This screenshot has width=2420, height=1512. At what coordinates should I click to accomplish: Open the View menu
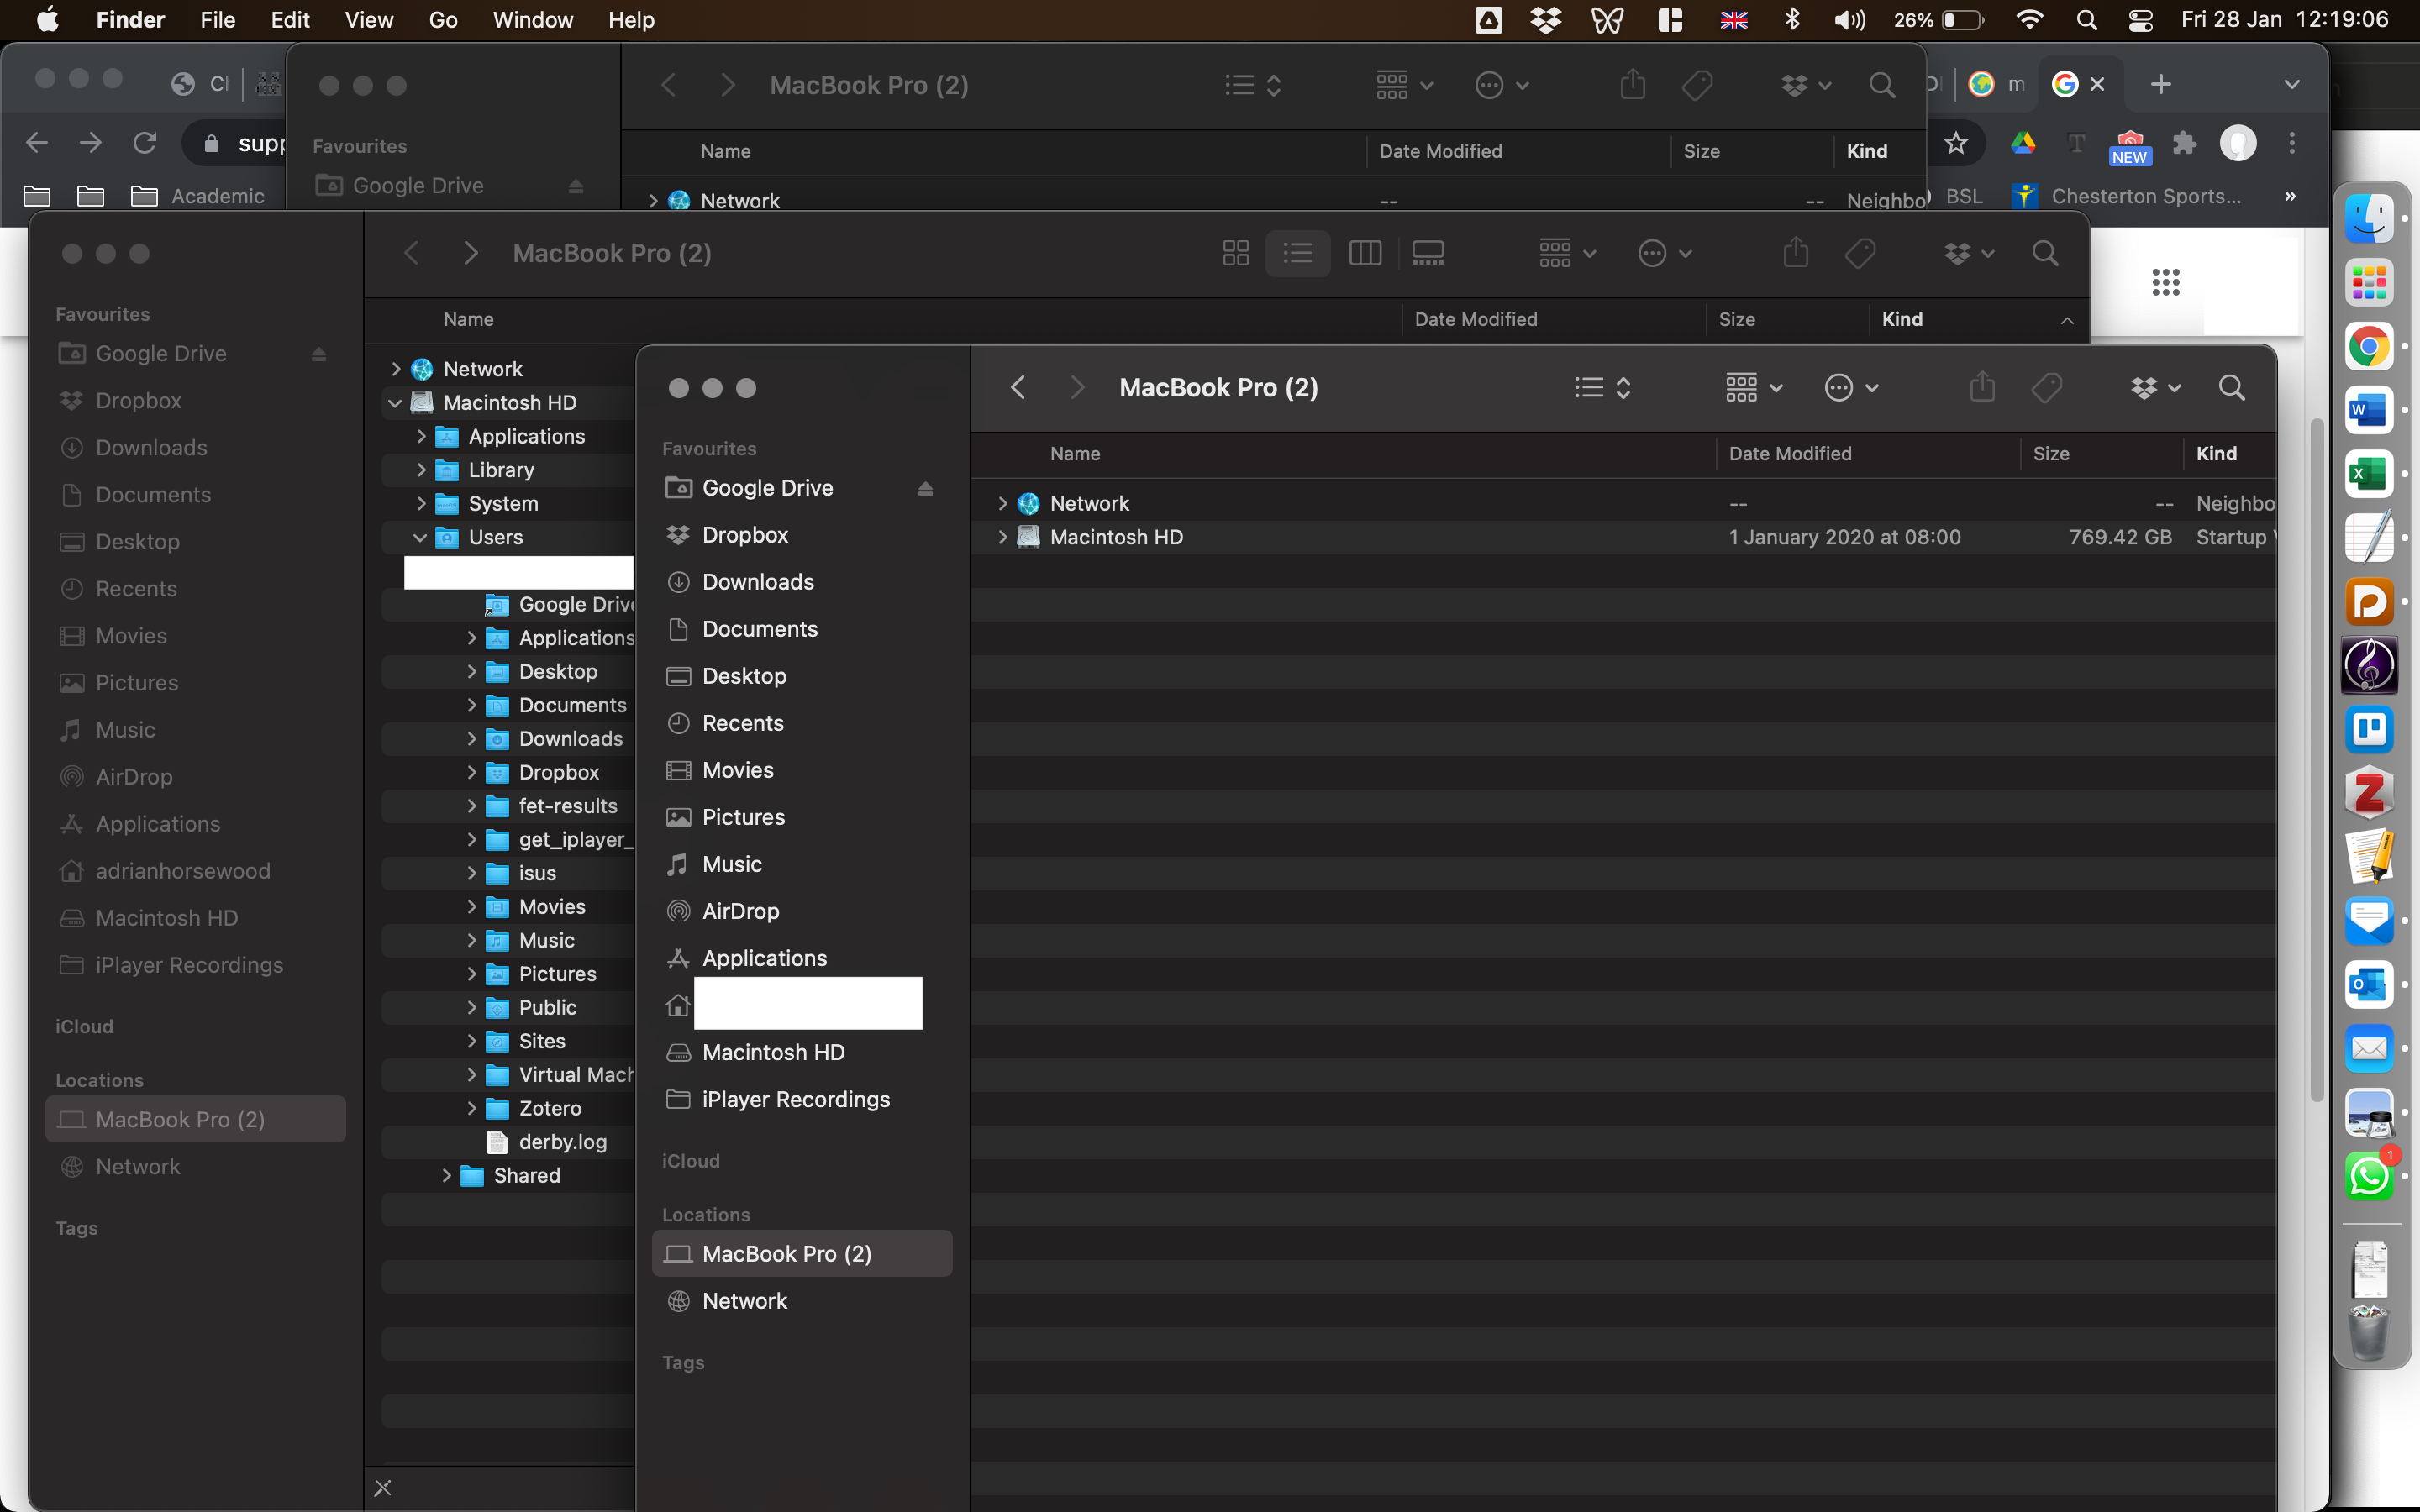[x=369, y=20]
